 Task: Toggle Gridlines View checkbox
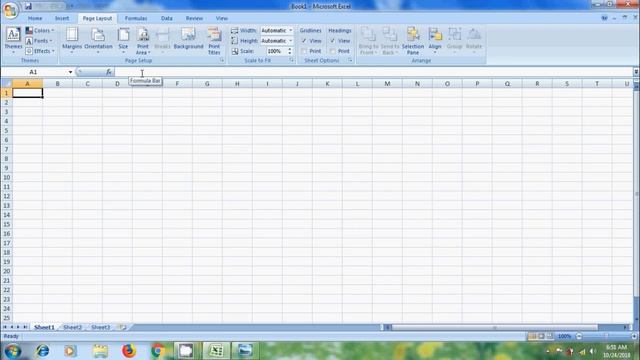pyautogui.click(x=304, y=41)
